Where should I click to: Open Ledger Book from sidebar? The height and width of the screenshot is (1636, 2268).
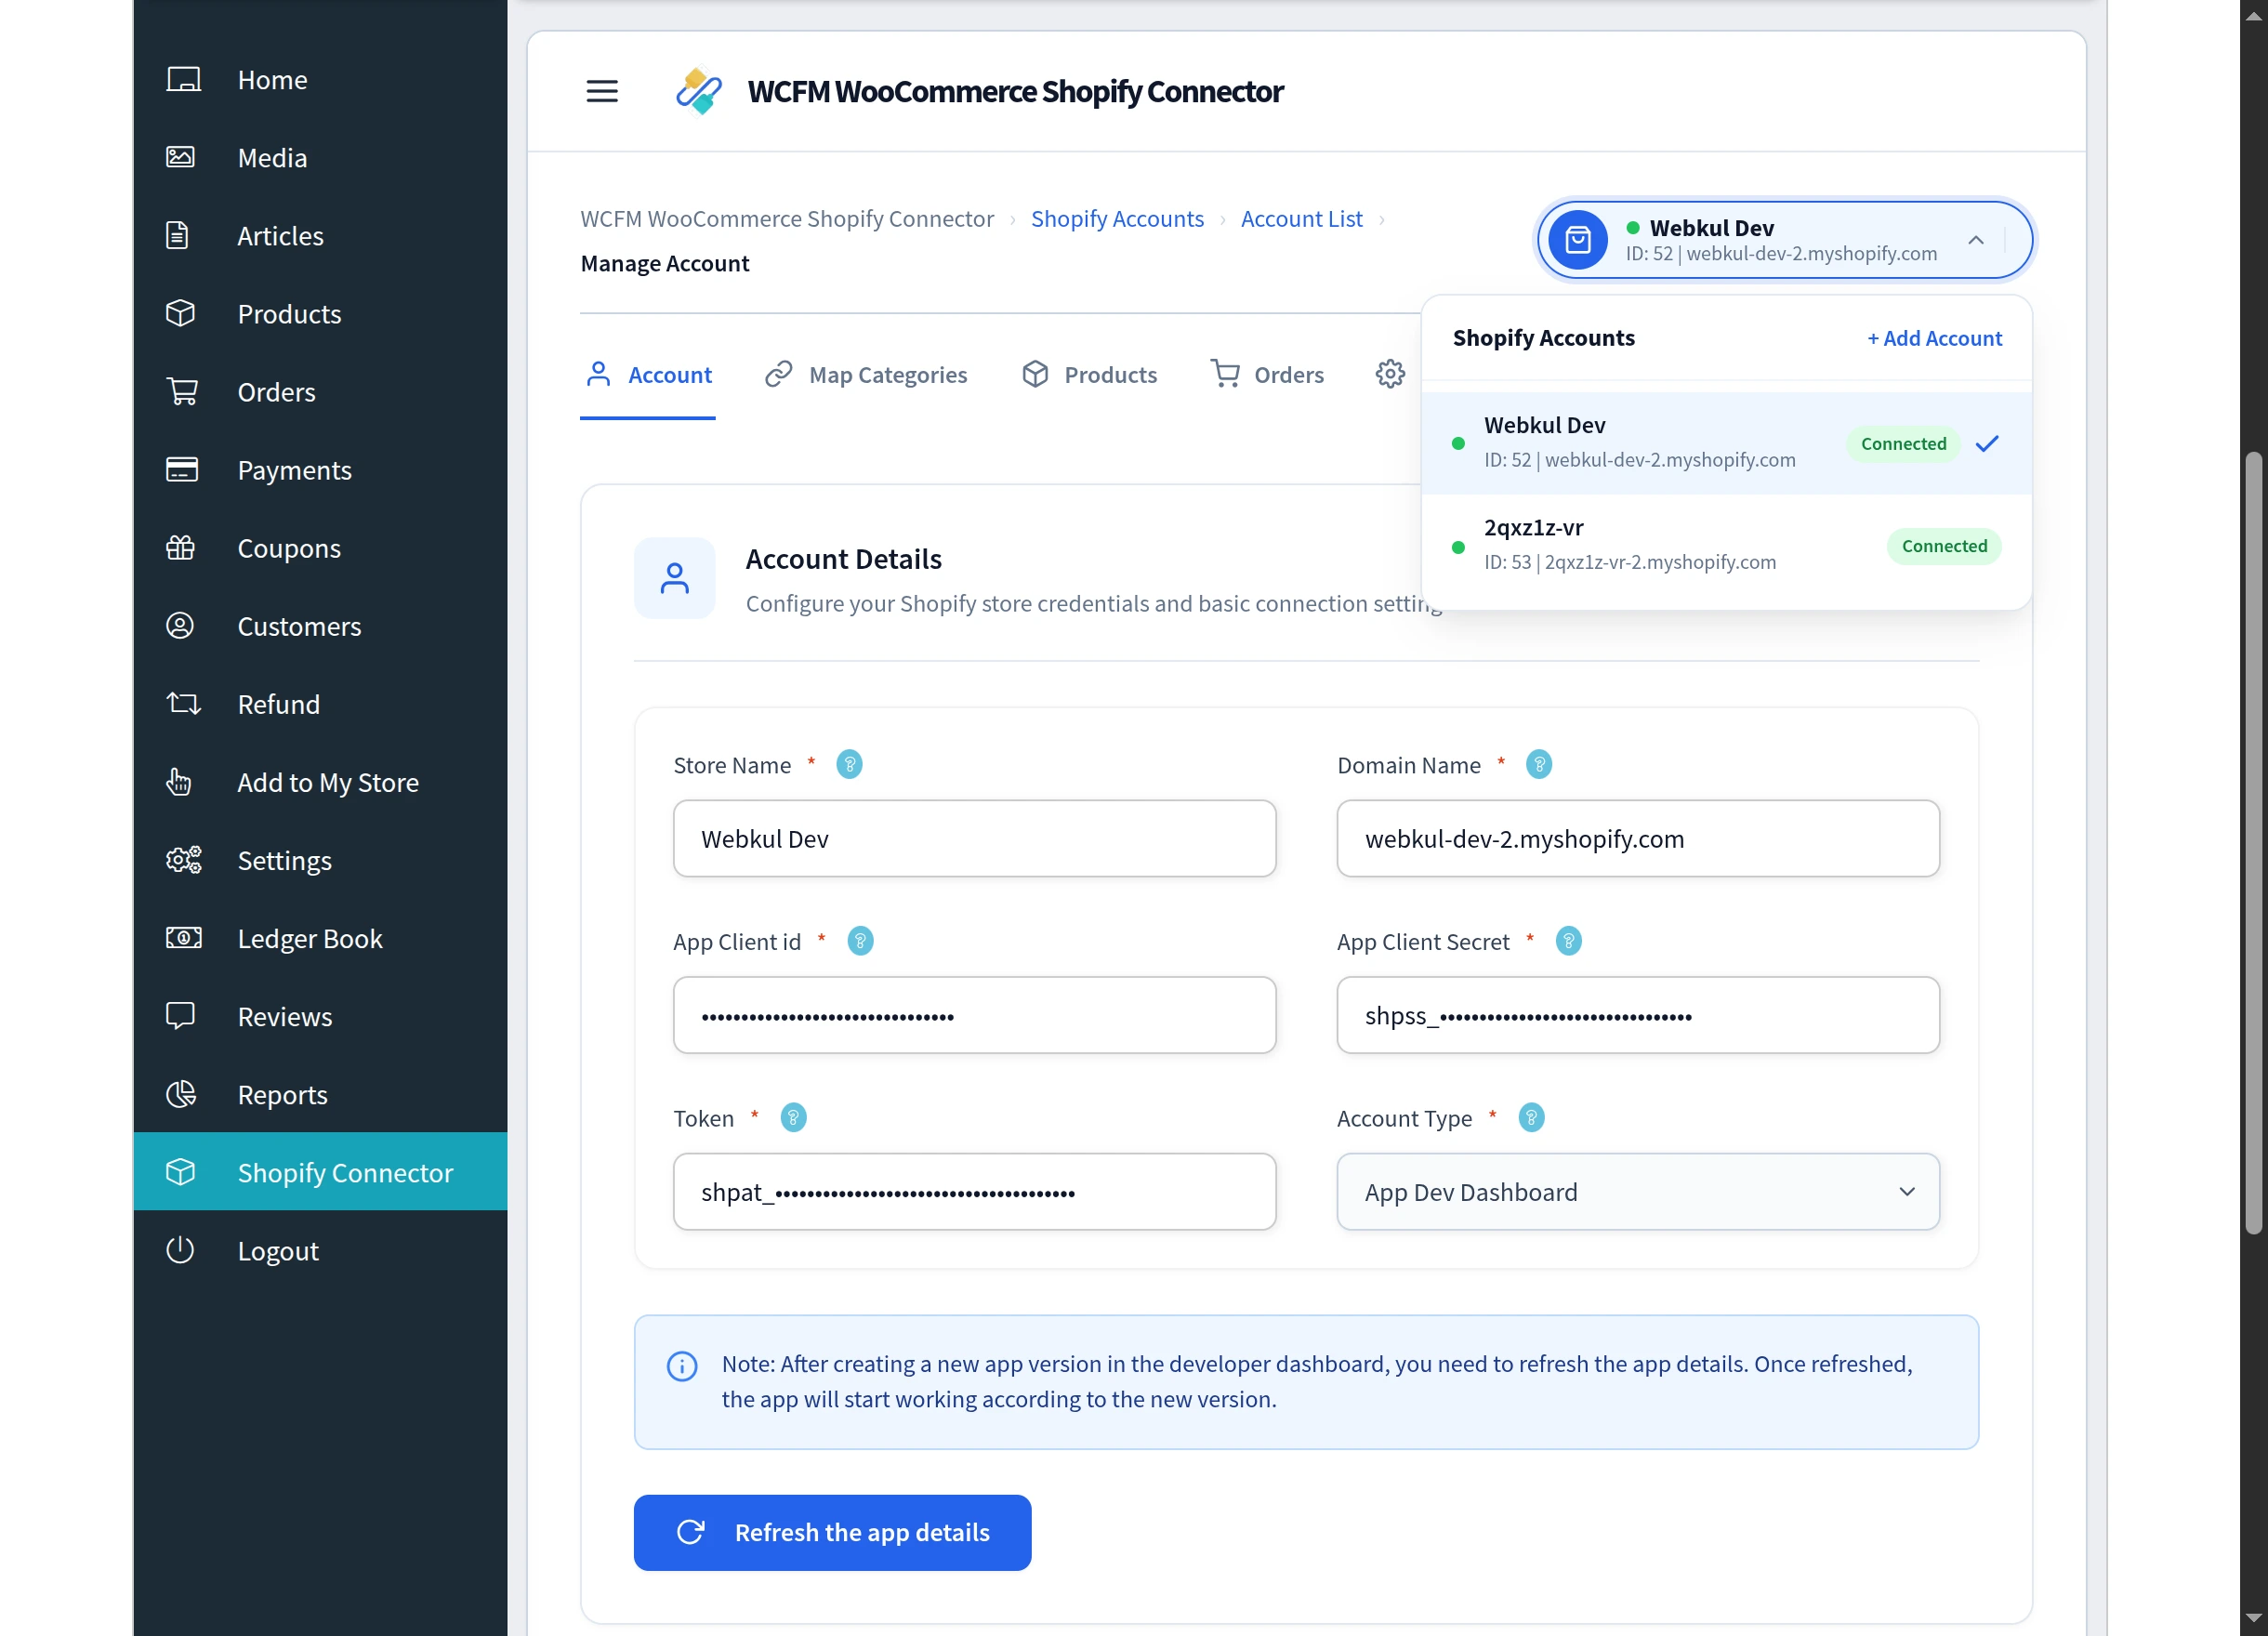(x=320, y=937)
